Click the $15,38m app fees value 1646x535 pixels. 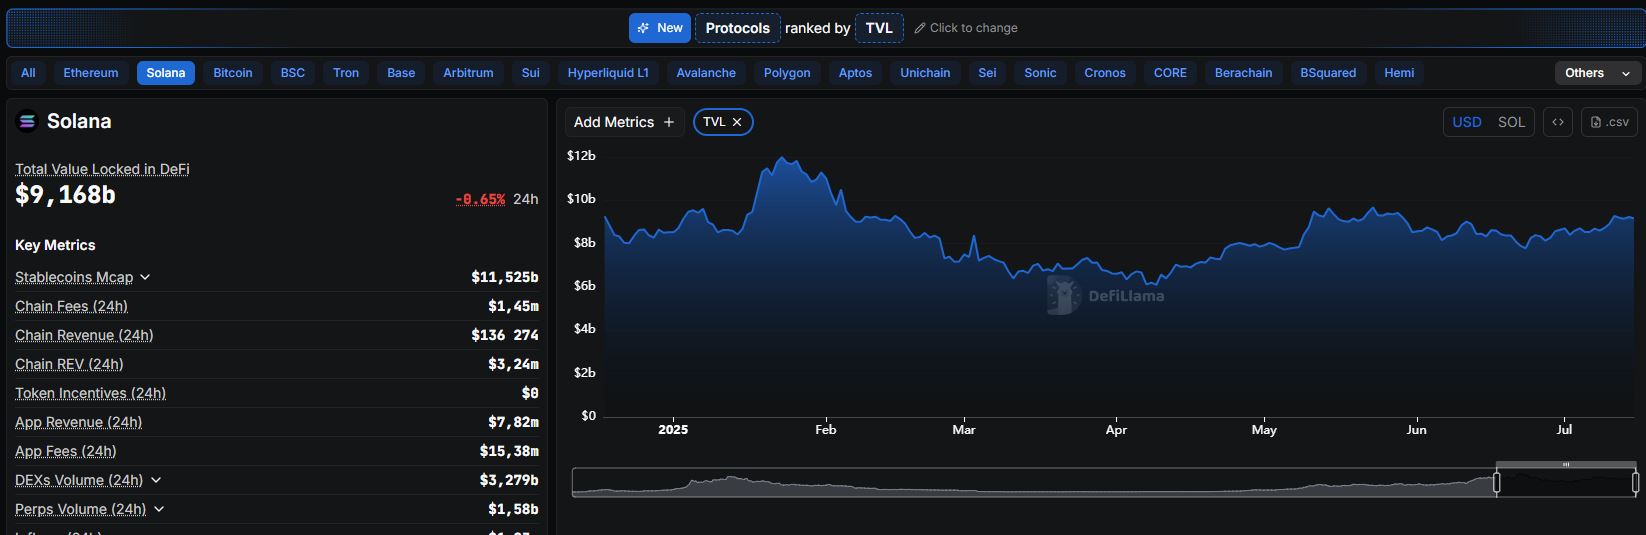509,451
